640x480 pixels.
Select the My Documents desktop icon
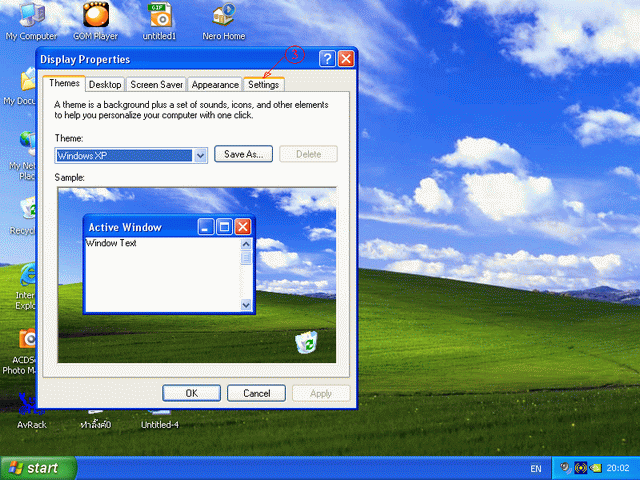tap(21, 86)
